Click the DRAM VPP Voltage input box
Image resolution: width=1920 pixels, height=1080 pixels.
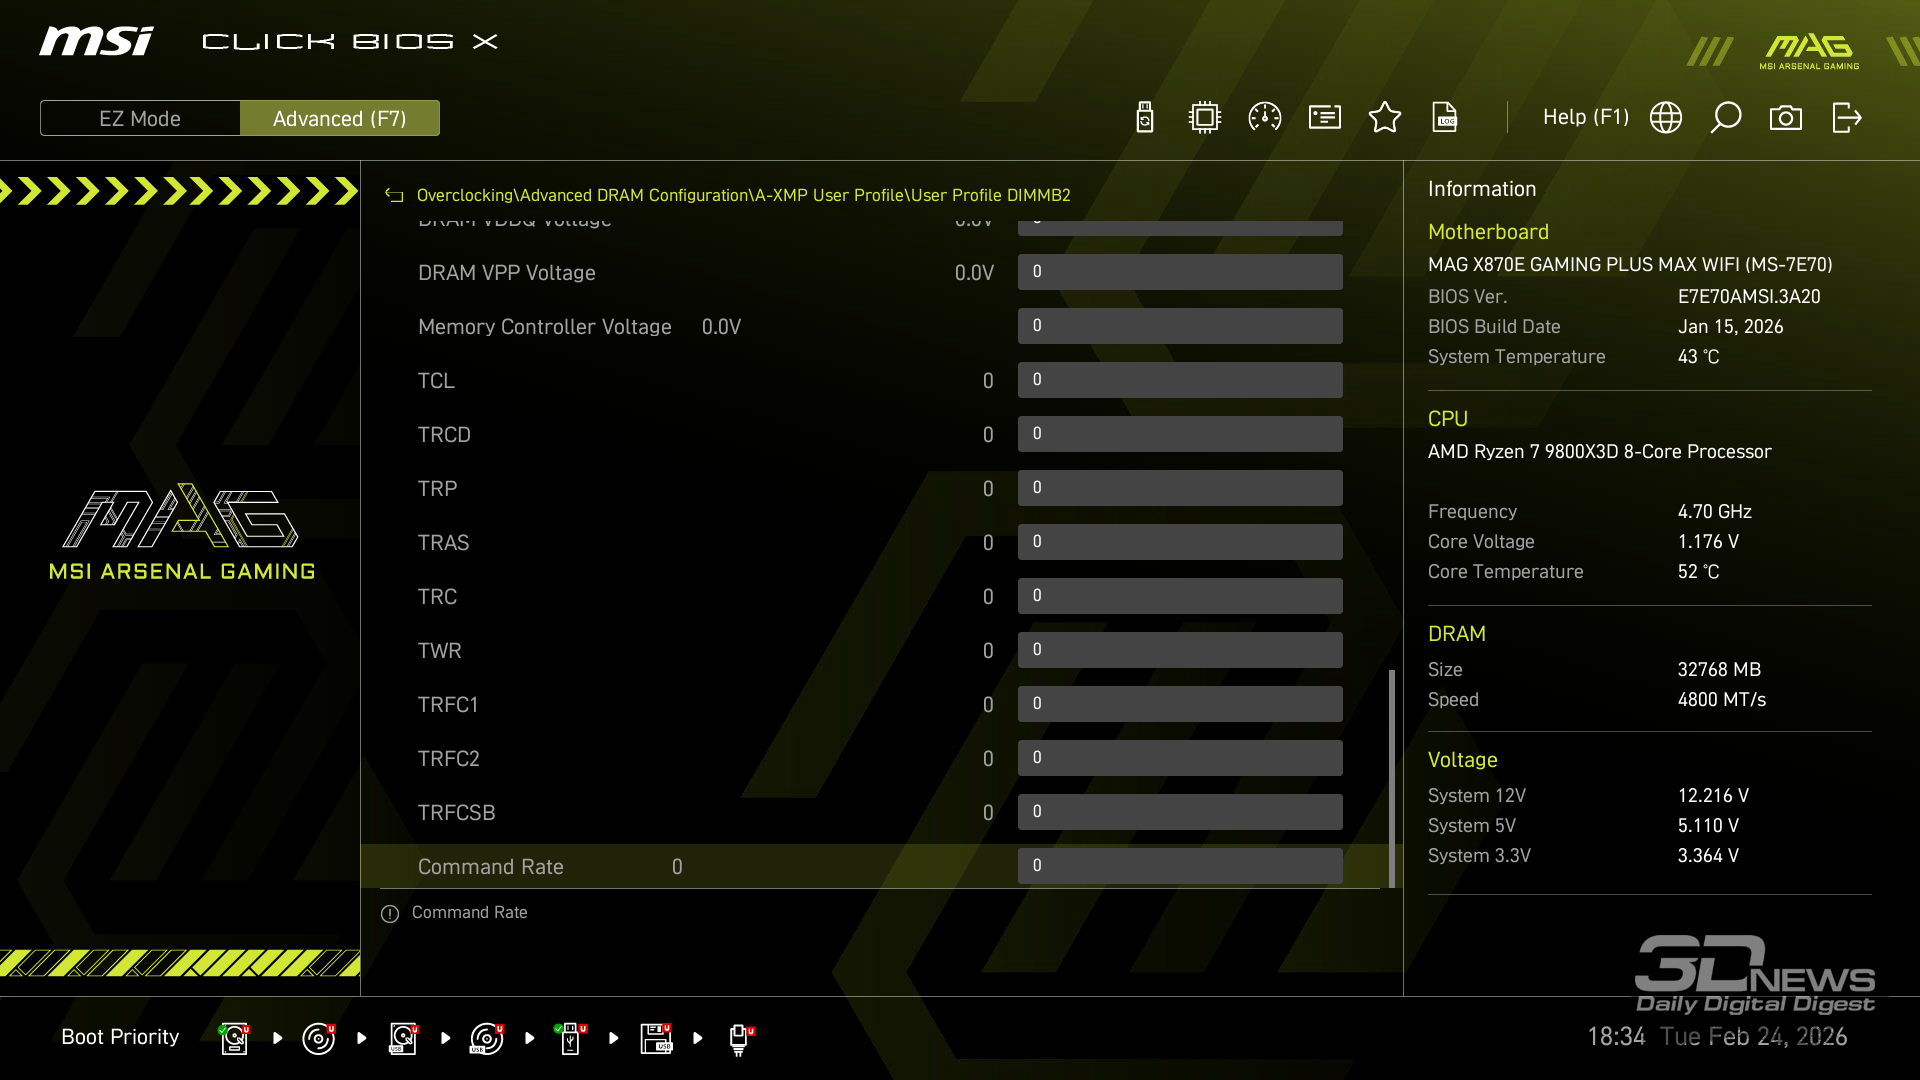point(1180,272)
